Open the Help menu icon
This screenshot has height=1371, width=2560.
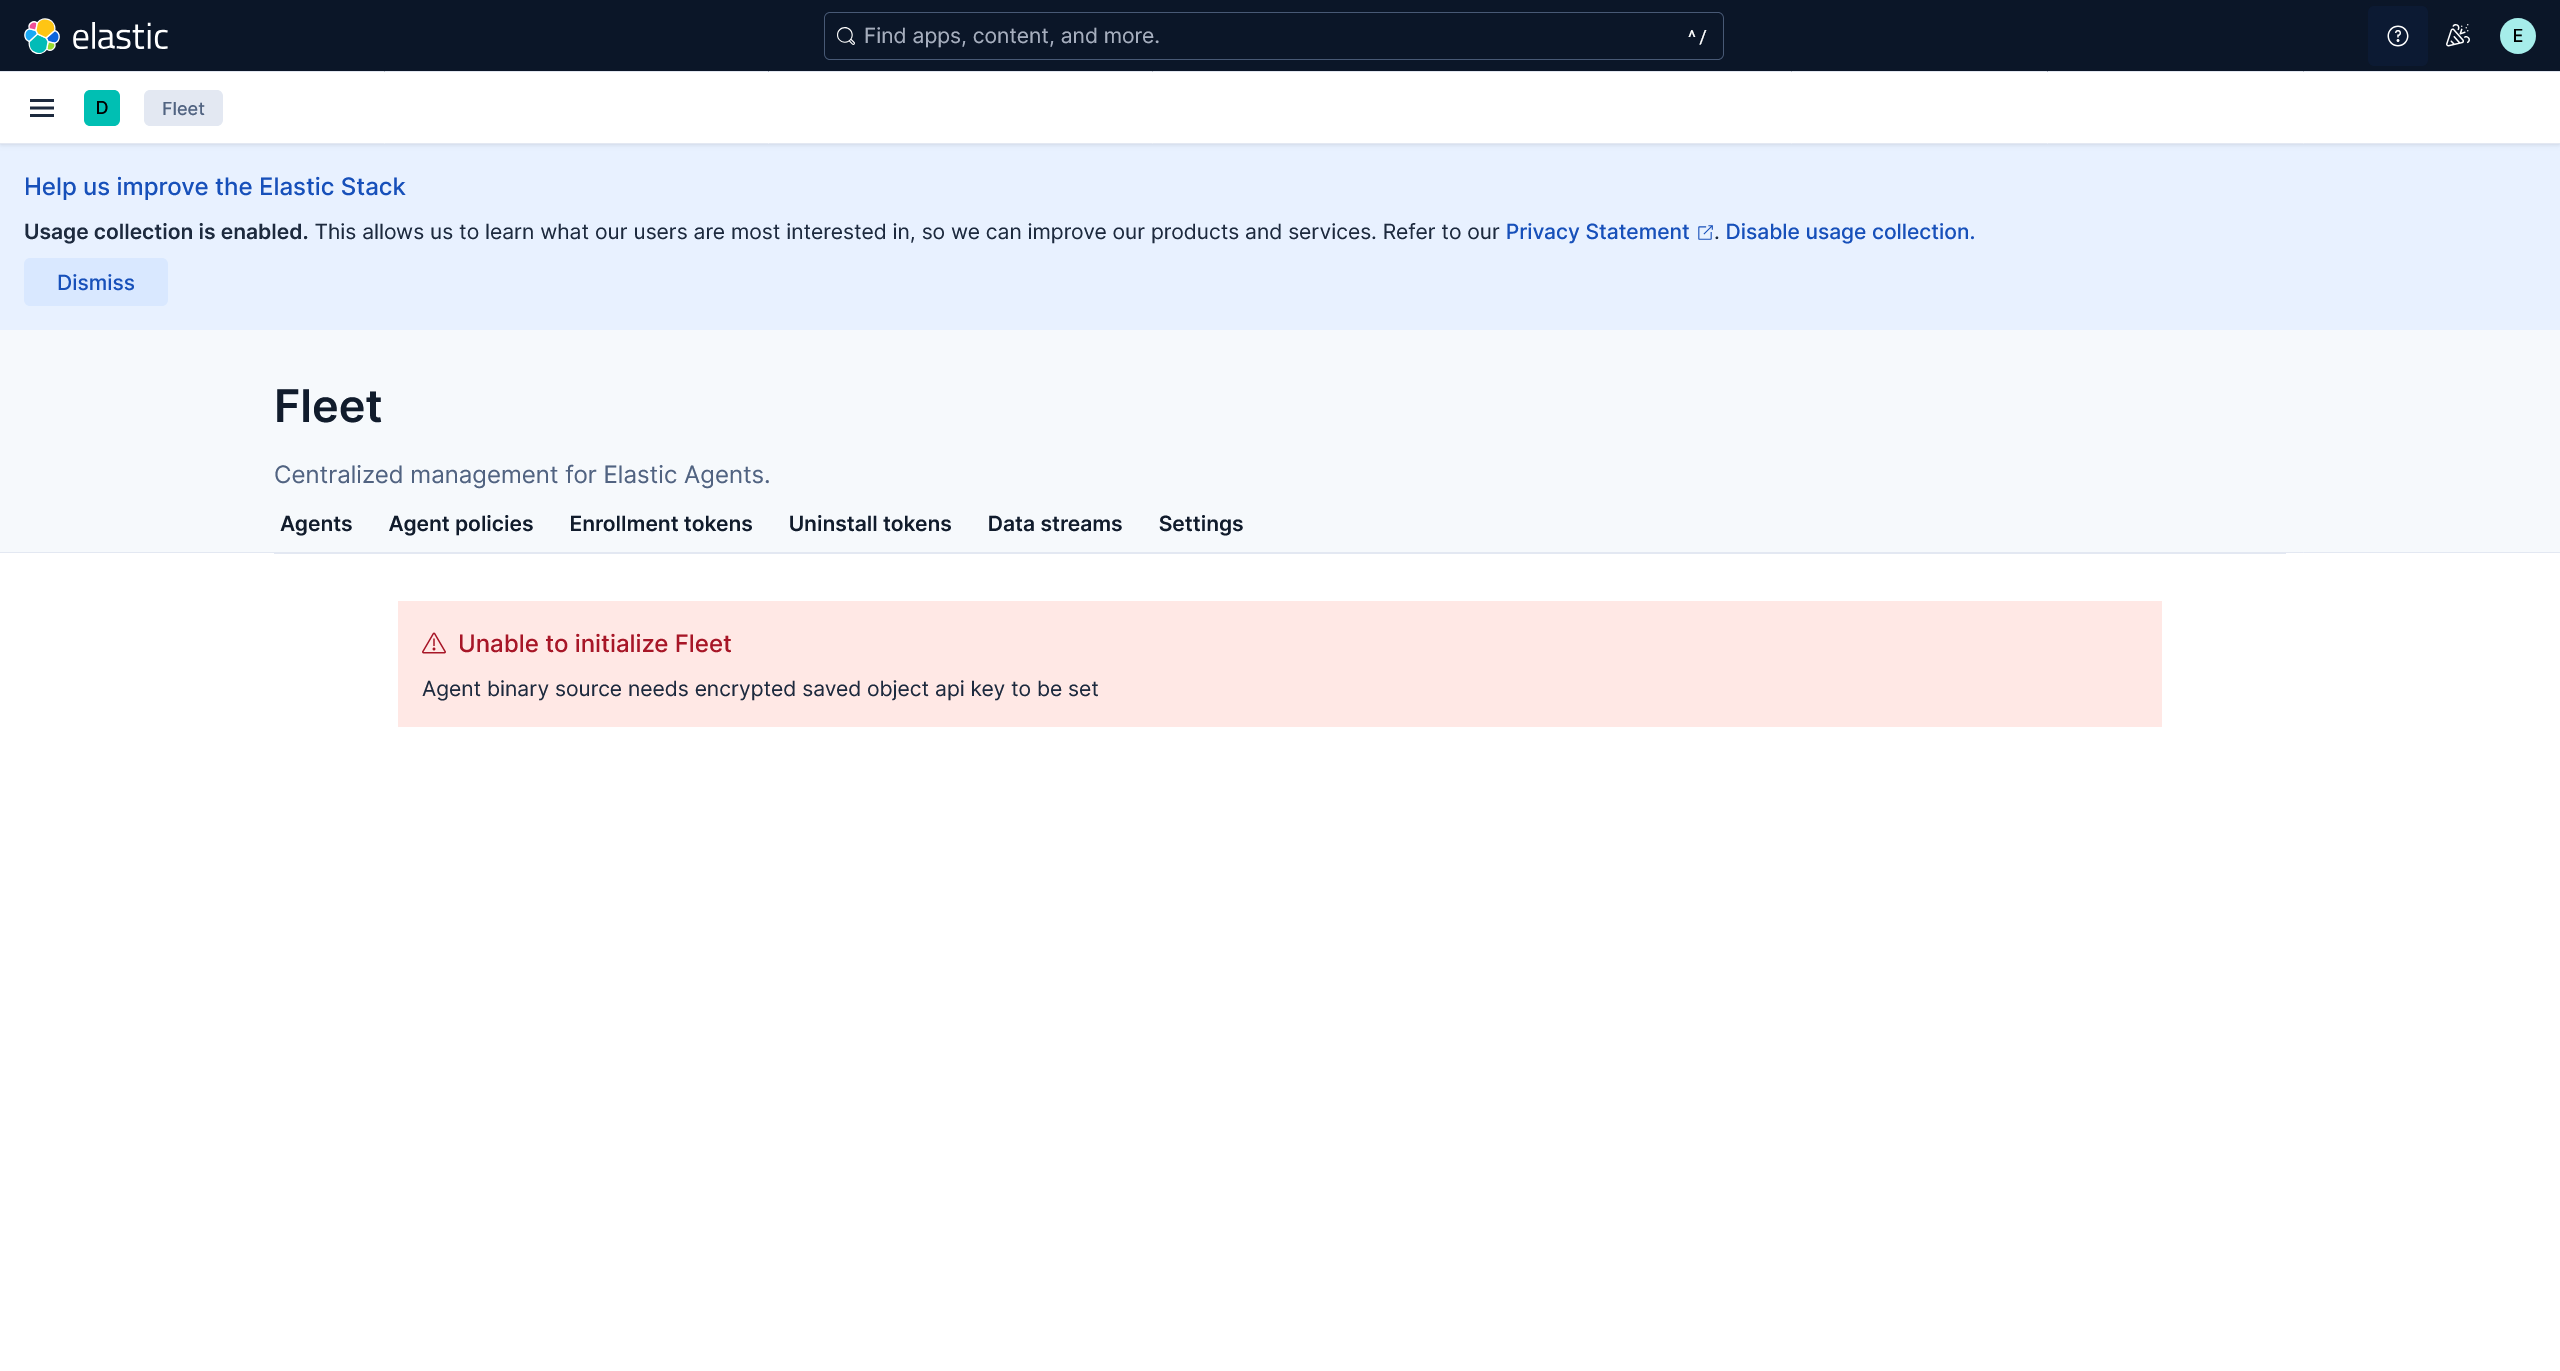2397,36
